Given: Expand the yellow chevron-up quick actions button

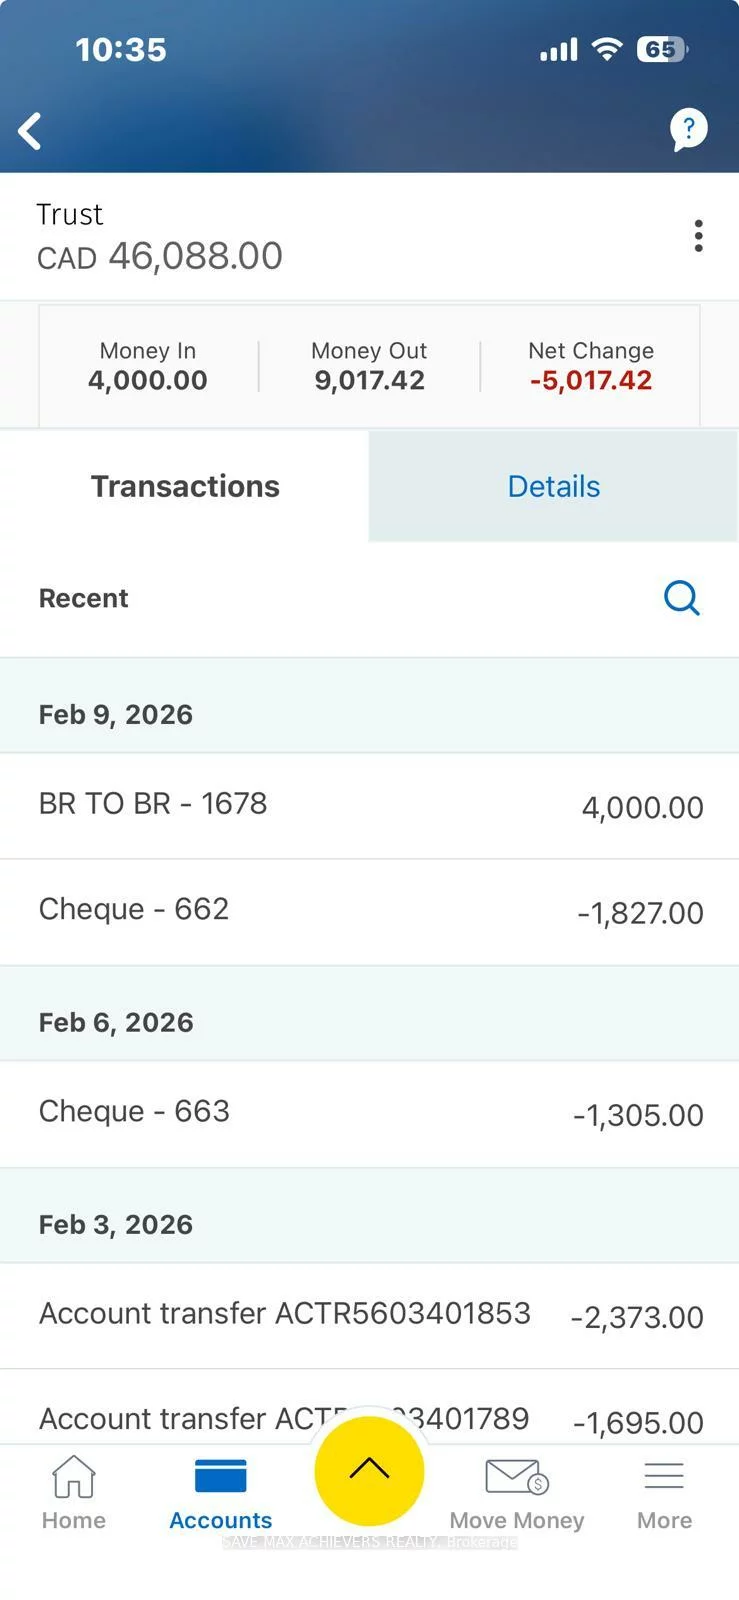Looking at the screenshot, I should [x=369, y=1469].
